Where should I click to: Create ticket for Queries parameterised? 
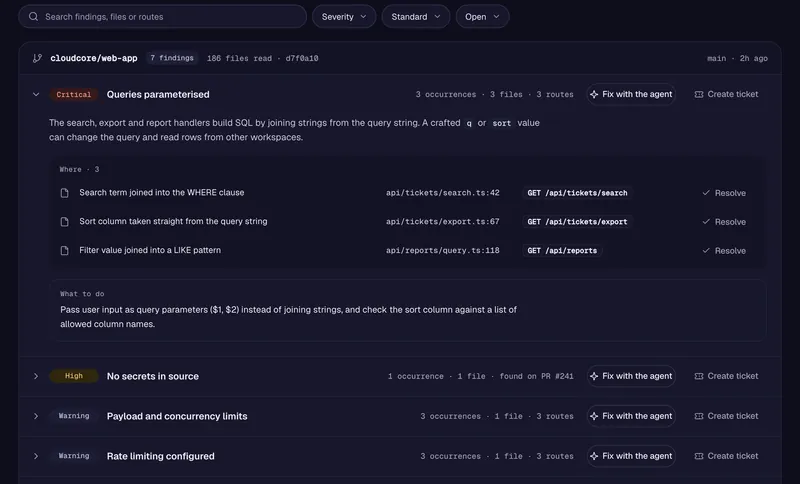(x=727, y=94)
